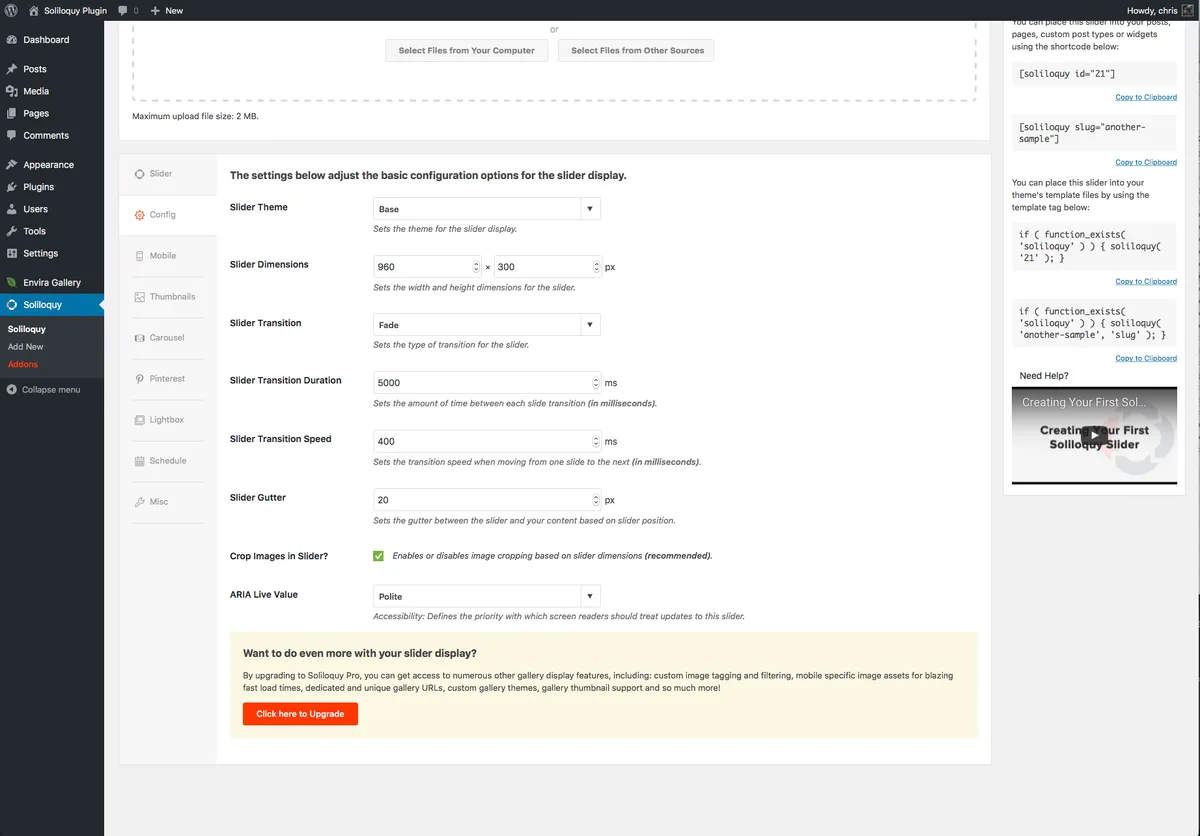Viewport: 1200px width, 836px height.
Task: Click the Pages icon in sidebar
Action: coord(11,113)
